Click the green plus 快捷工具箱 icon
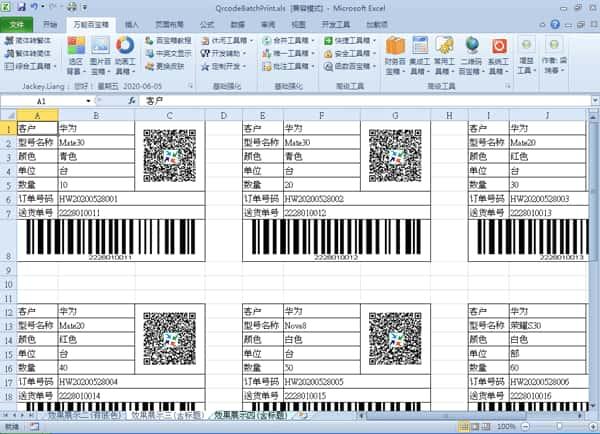The width and height of the screenshot is (600, 434). coord(328,40)
